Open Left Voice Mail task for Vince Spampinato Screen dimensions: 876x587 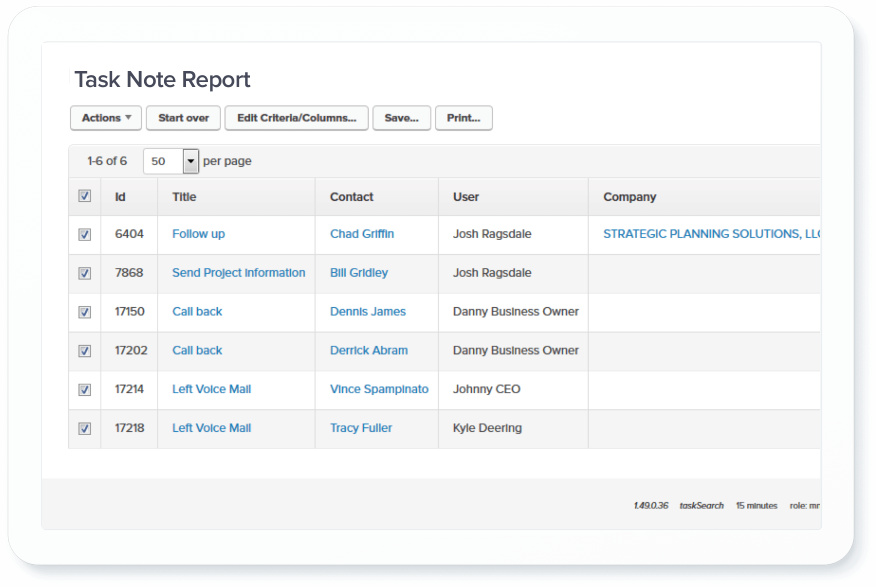211,389
